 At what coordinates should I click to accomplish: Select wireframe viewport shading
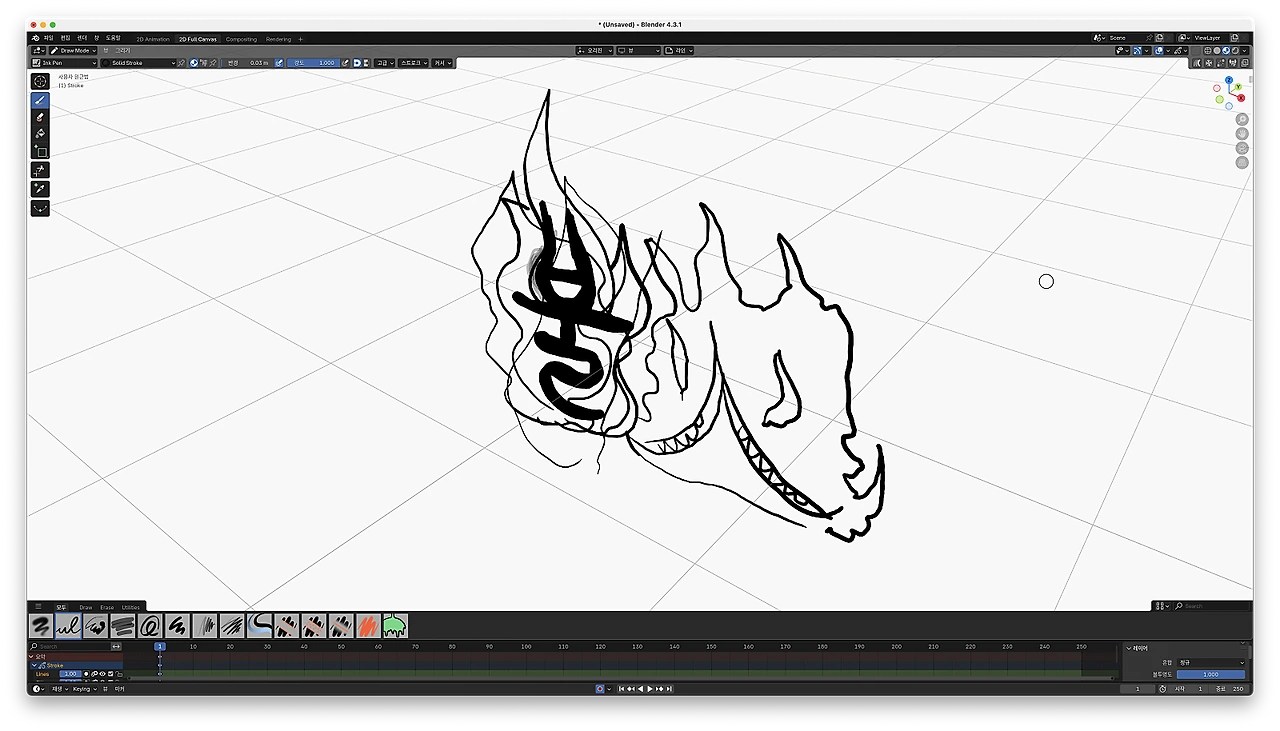click(x=1209, y=50)
